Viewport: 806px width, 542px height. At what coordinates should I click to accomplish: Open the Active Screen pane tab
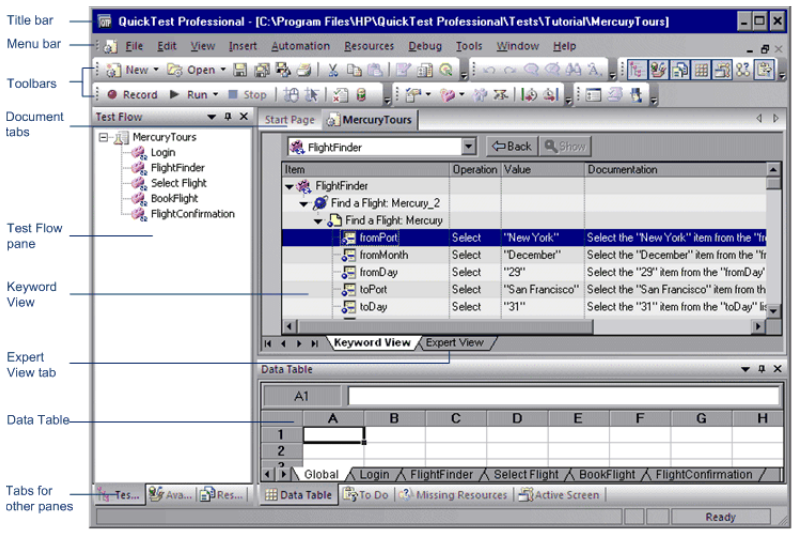coord(559,495)
